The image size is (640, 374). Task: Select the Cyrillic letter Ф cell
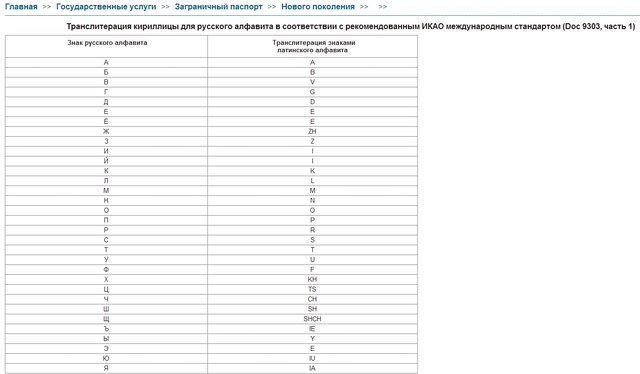click(107, 269)
